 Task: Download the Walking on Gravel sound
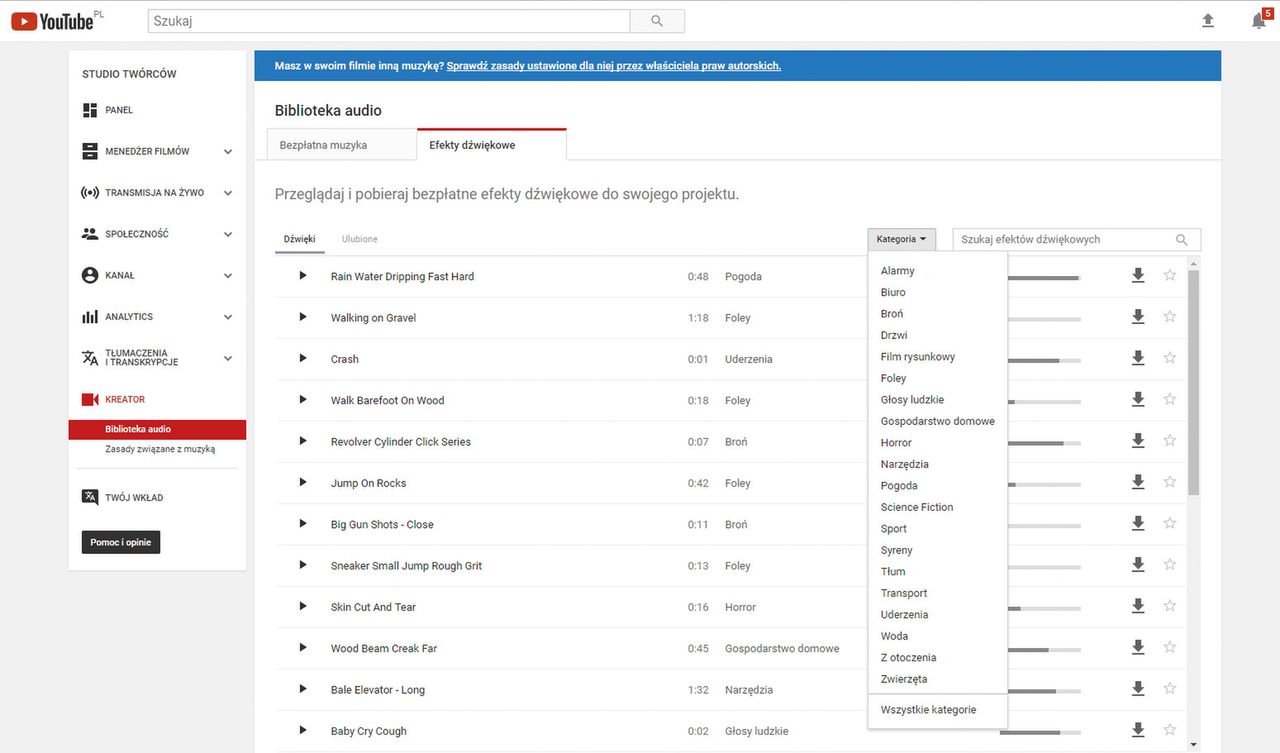(x=1138, y=317)
